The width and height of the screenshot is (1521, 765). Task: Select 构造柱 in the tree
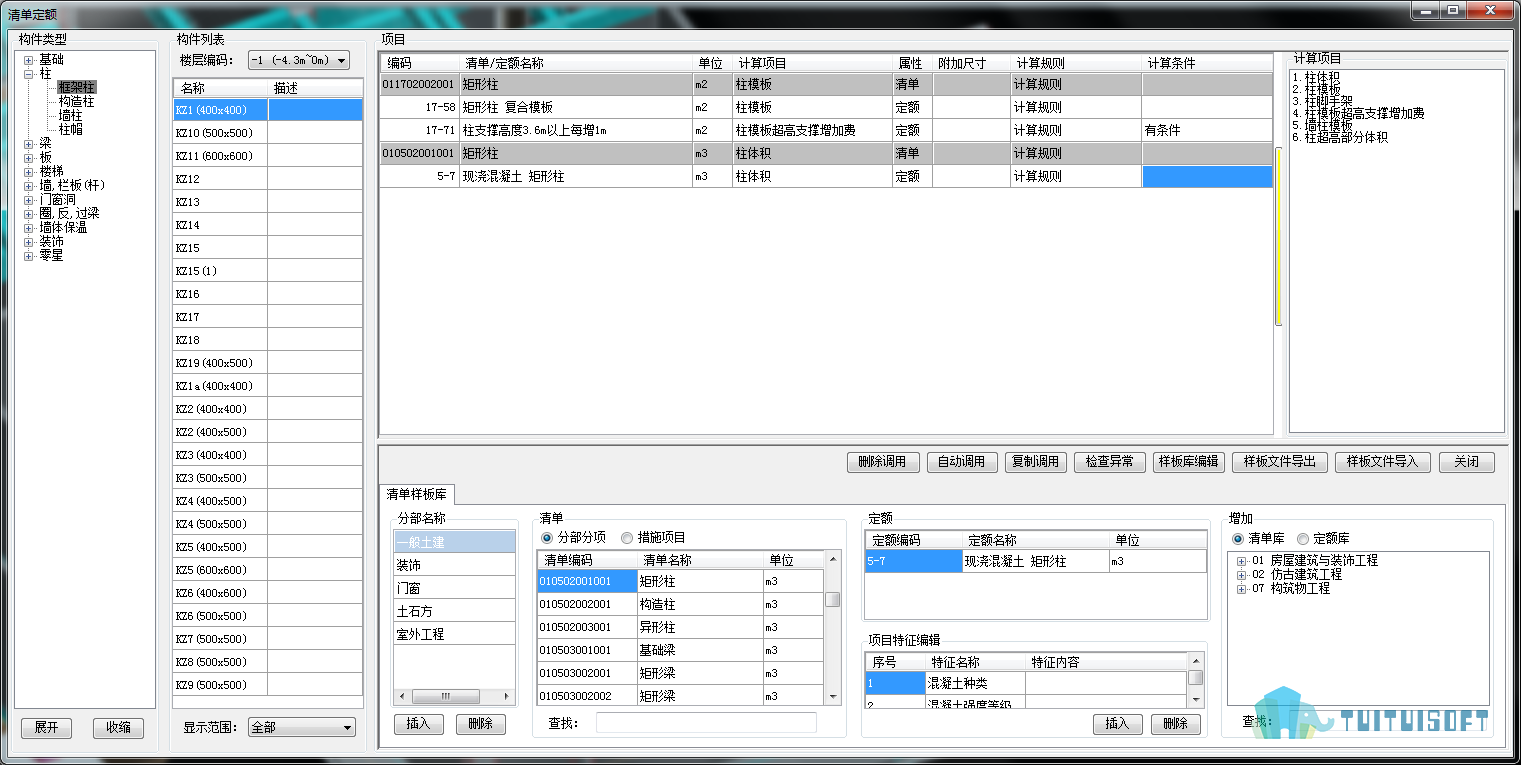pos(77,102)
